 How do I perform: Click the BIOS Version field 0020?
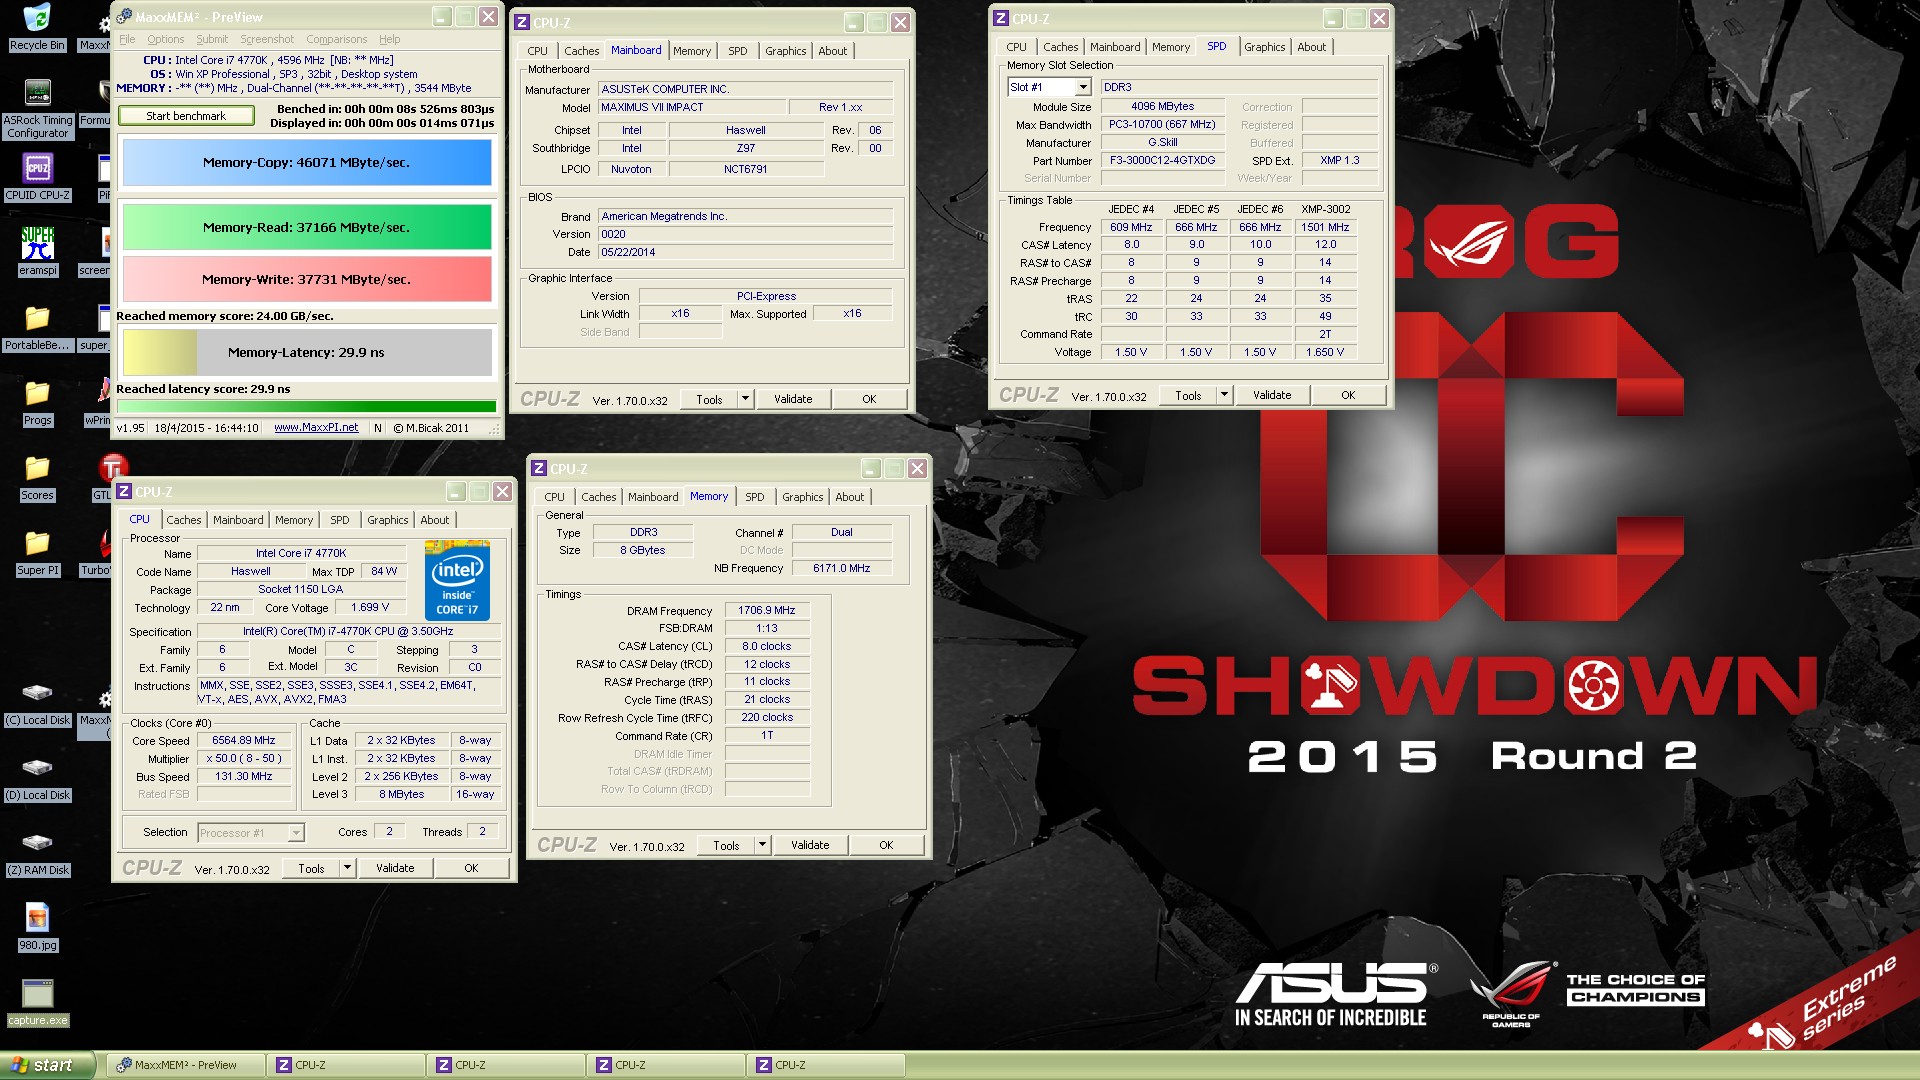[x=745, y=234]
